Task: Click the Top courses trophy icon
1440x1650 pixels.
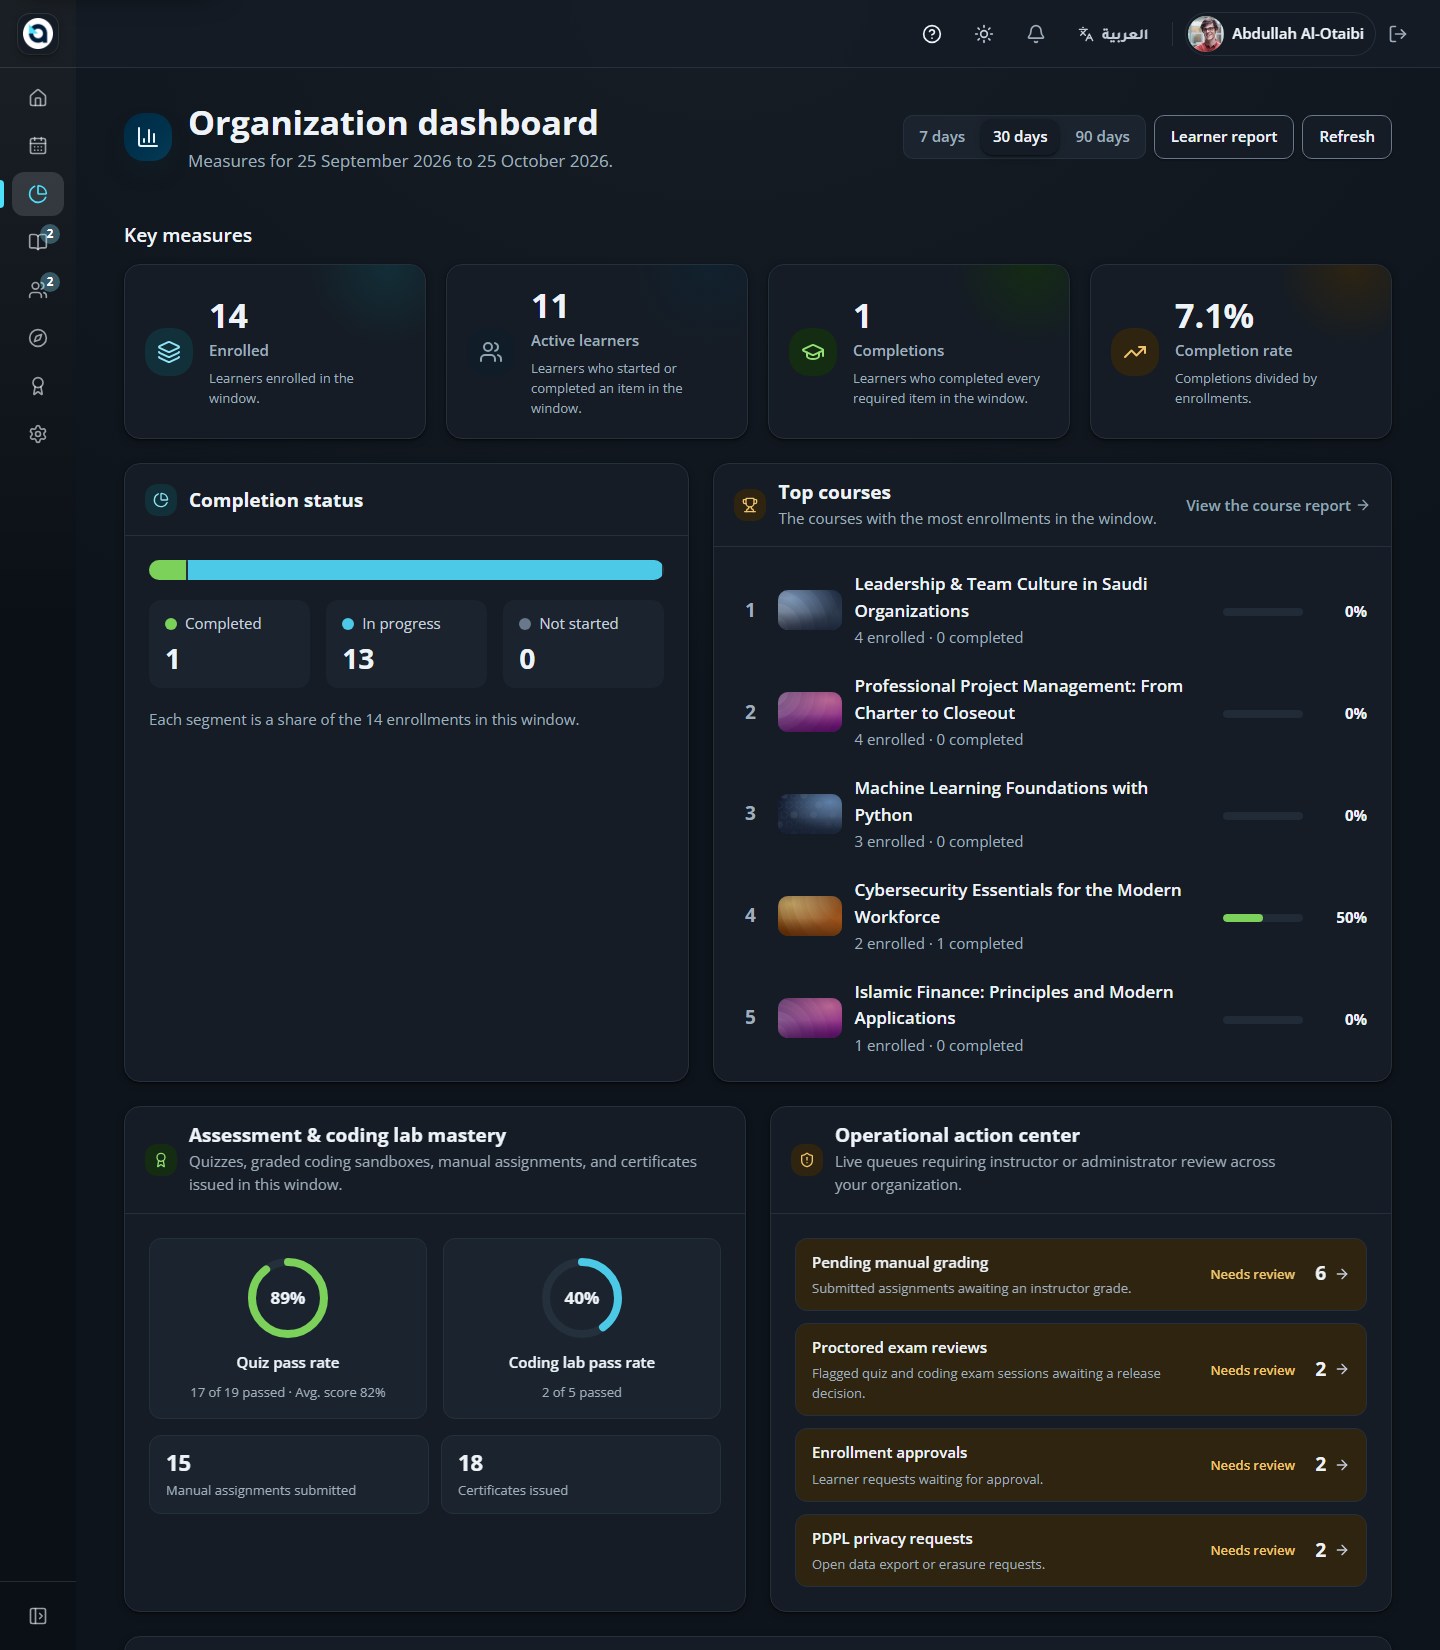Action: (750, 505)
